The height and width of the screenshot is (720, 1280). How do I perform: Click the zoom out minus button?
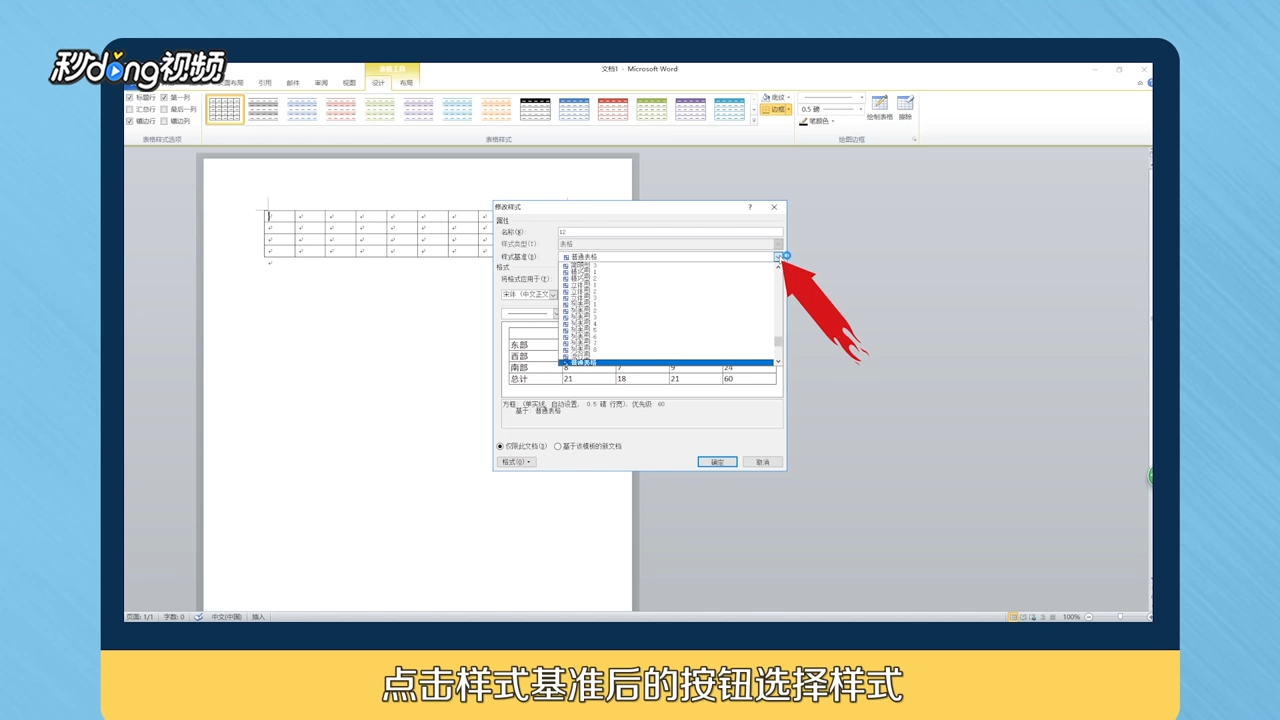click(1089, 617)
